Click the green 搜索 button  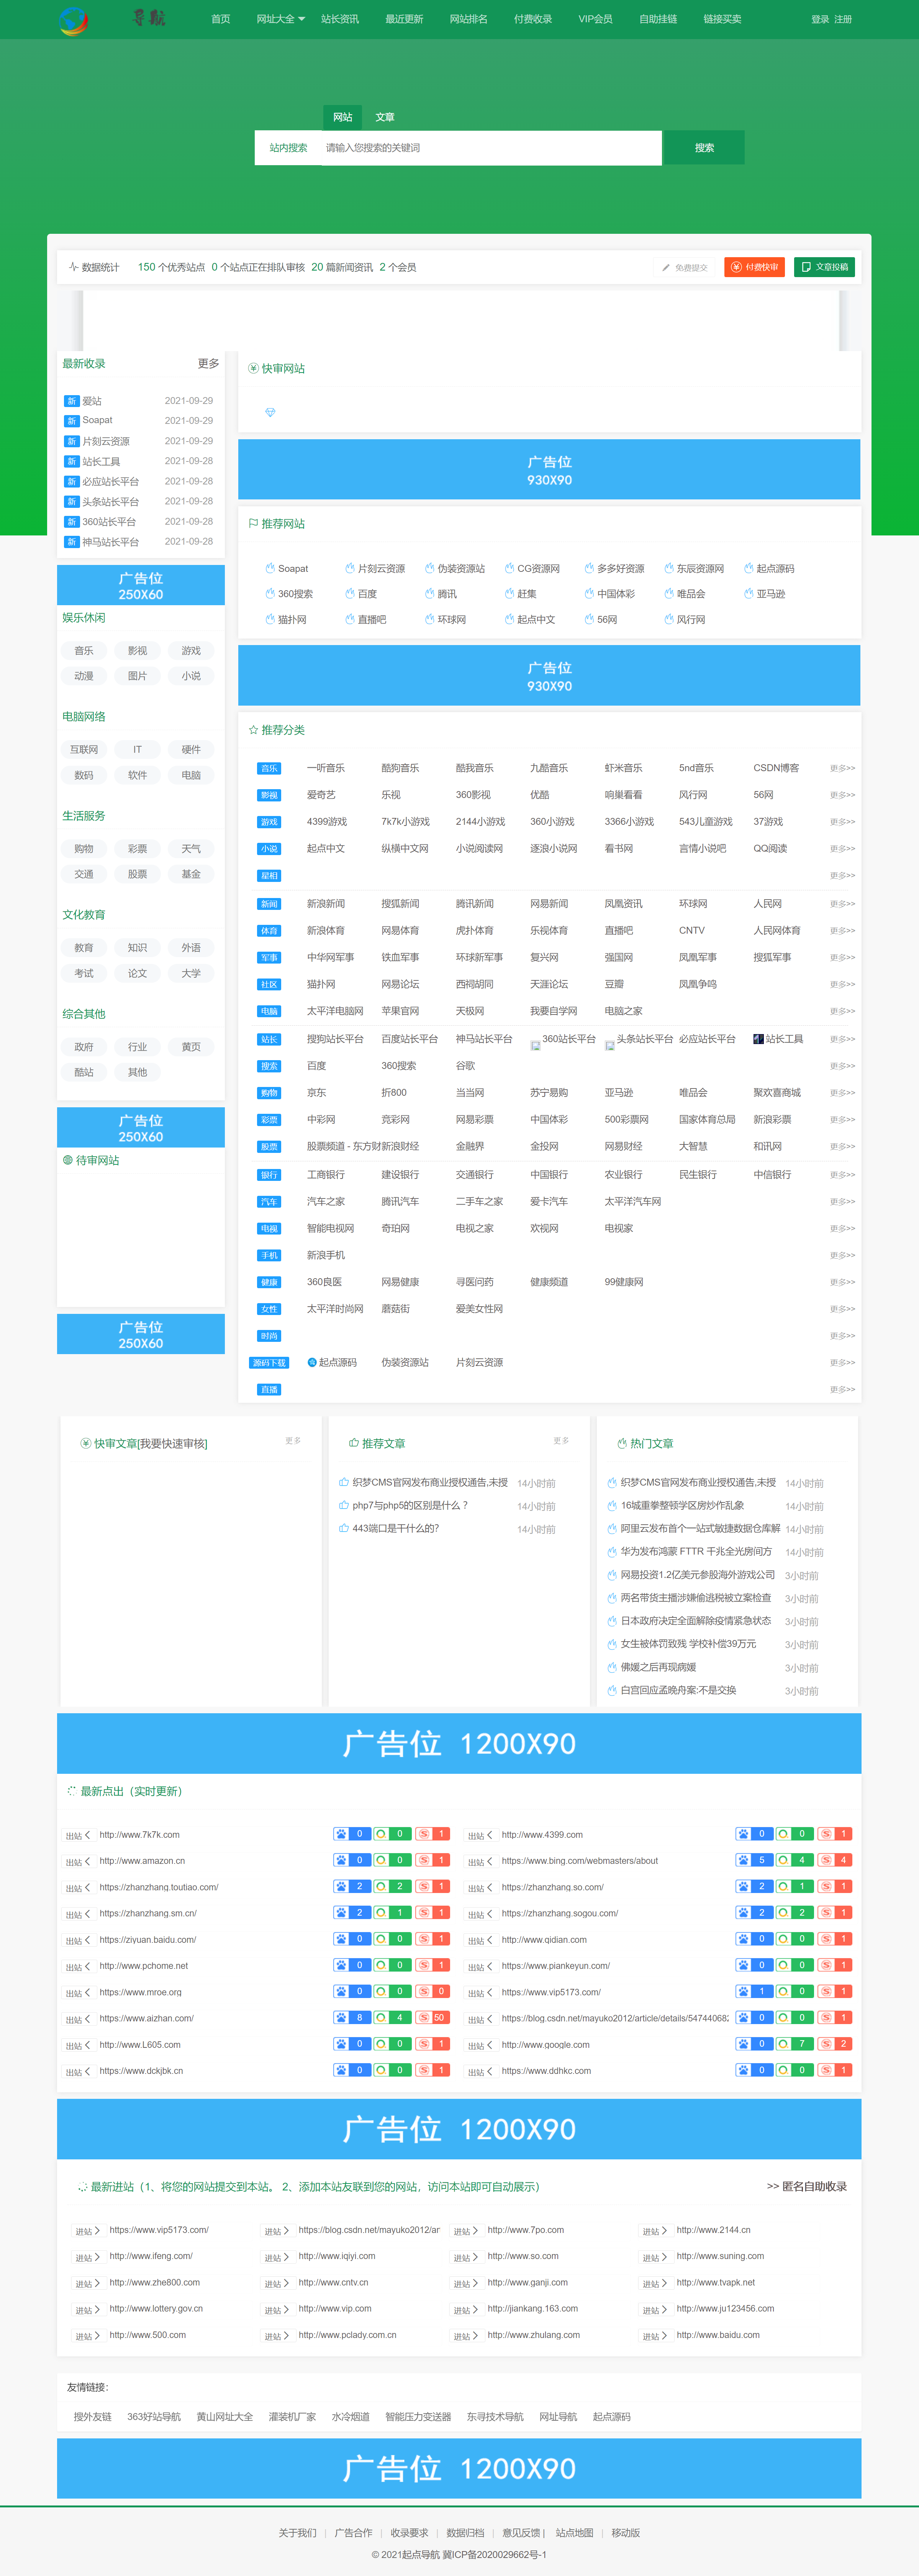click(704, 147)
